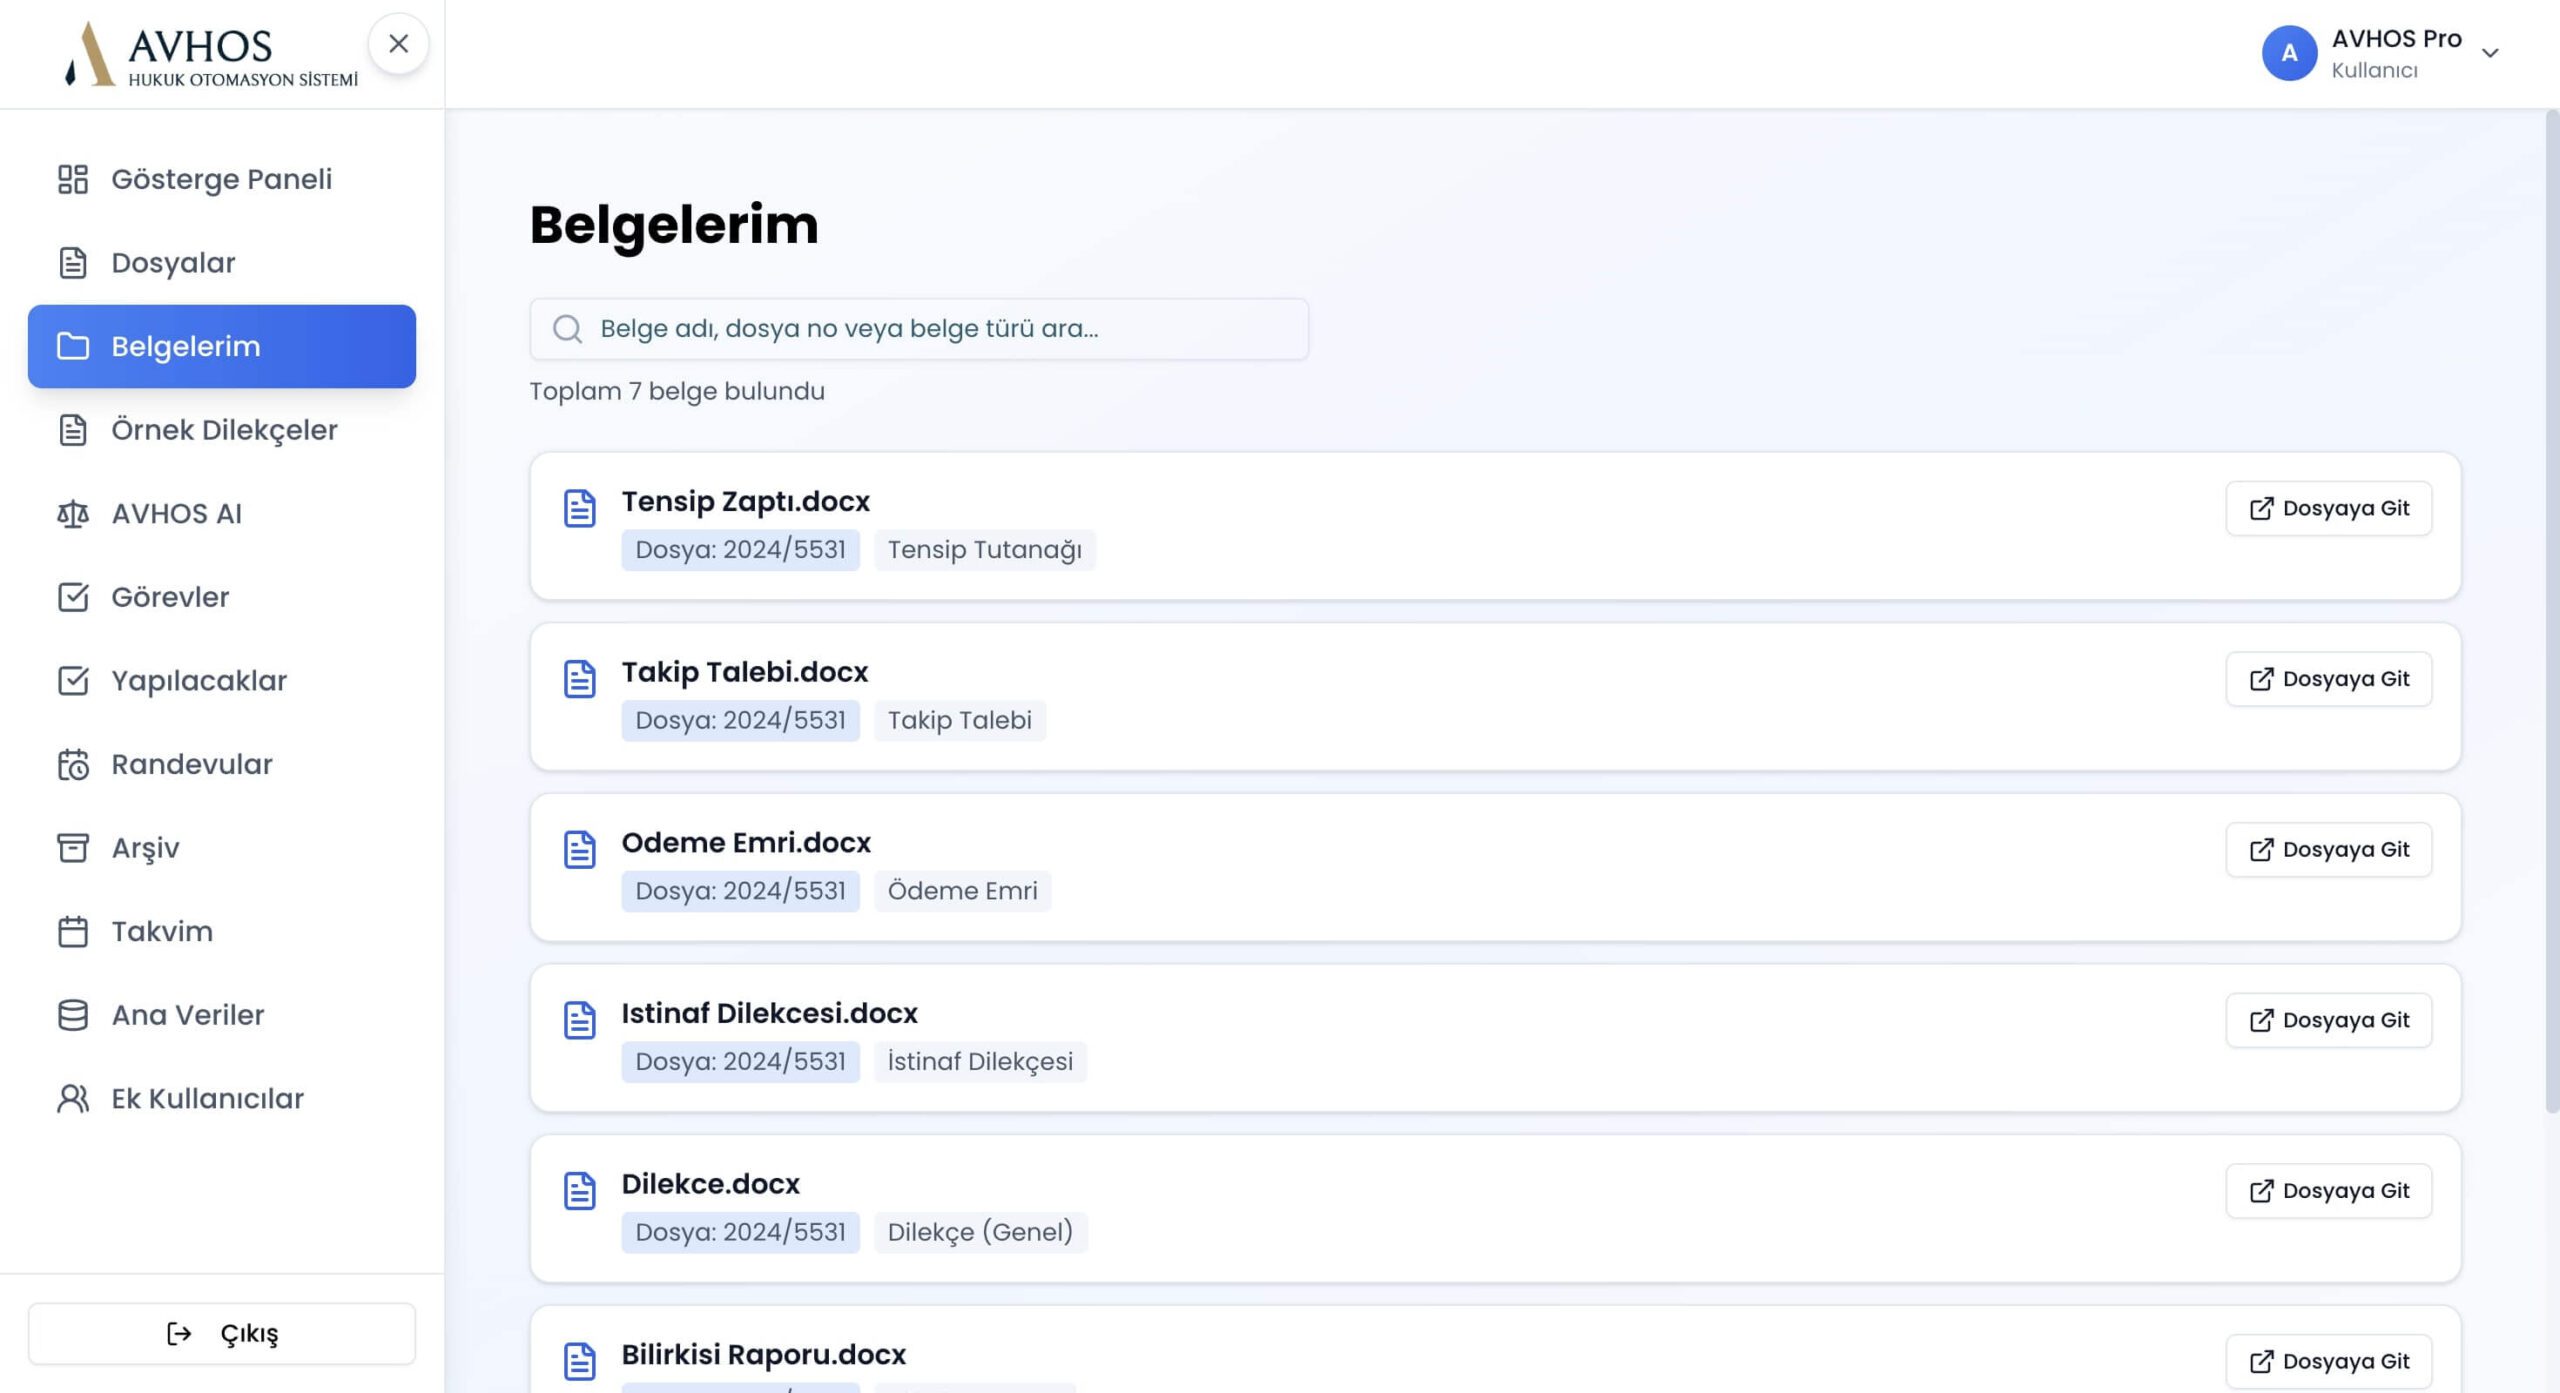The image size is (2560, 1393).
Task: Expand the AVHOS Pro user dropdown chevron
Action: pyautogui.click(x=2490, y=53)
